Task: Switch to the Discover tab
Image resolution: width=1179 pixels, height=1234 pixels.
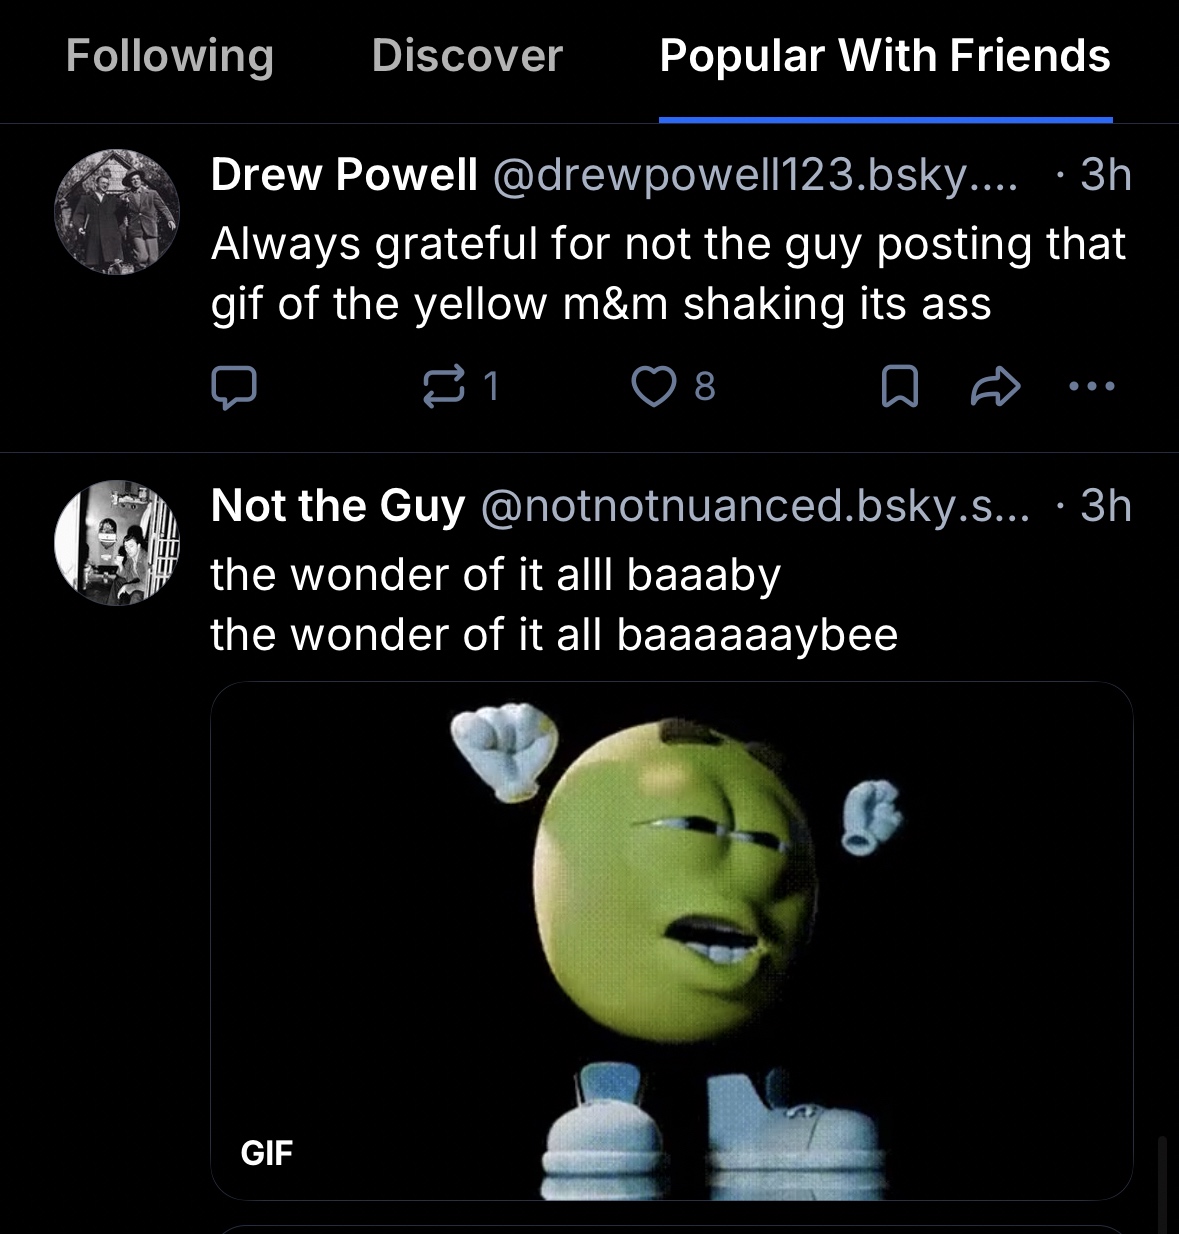Action: pos(467,56)
